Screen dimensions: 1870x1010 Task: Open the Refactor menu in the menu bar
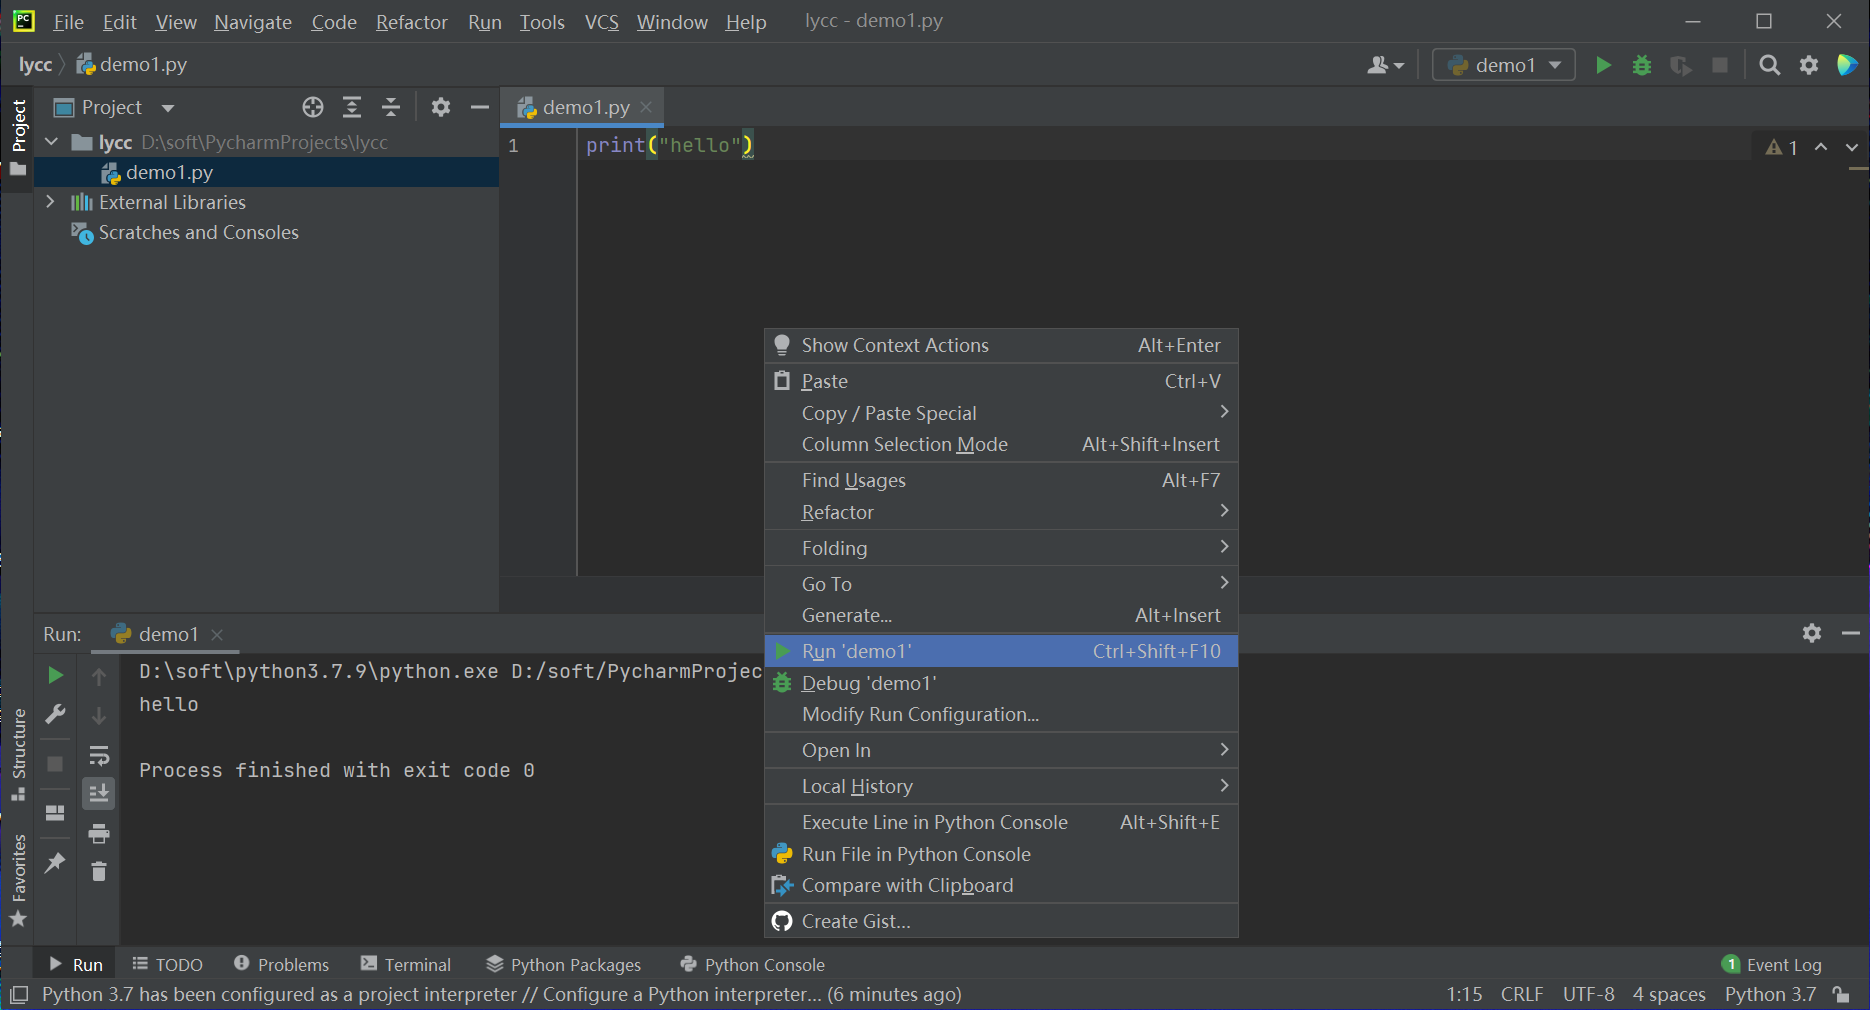coord(411,21)
